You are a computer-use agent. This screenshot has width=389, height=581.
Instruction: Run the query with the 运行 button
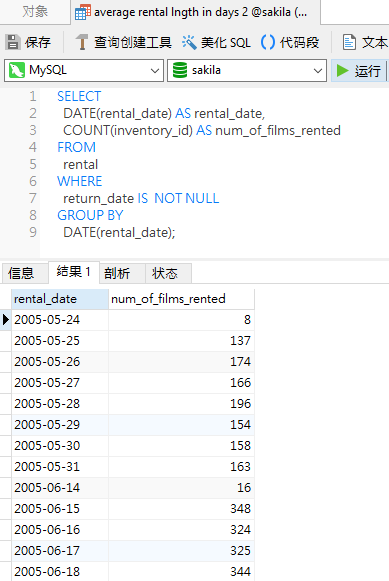[x=359, y=70]
